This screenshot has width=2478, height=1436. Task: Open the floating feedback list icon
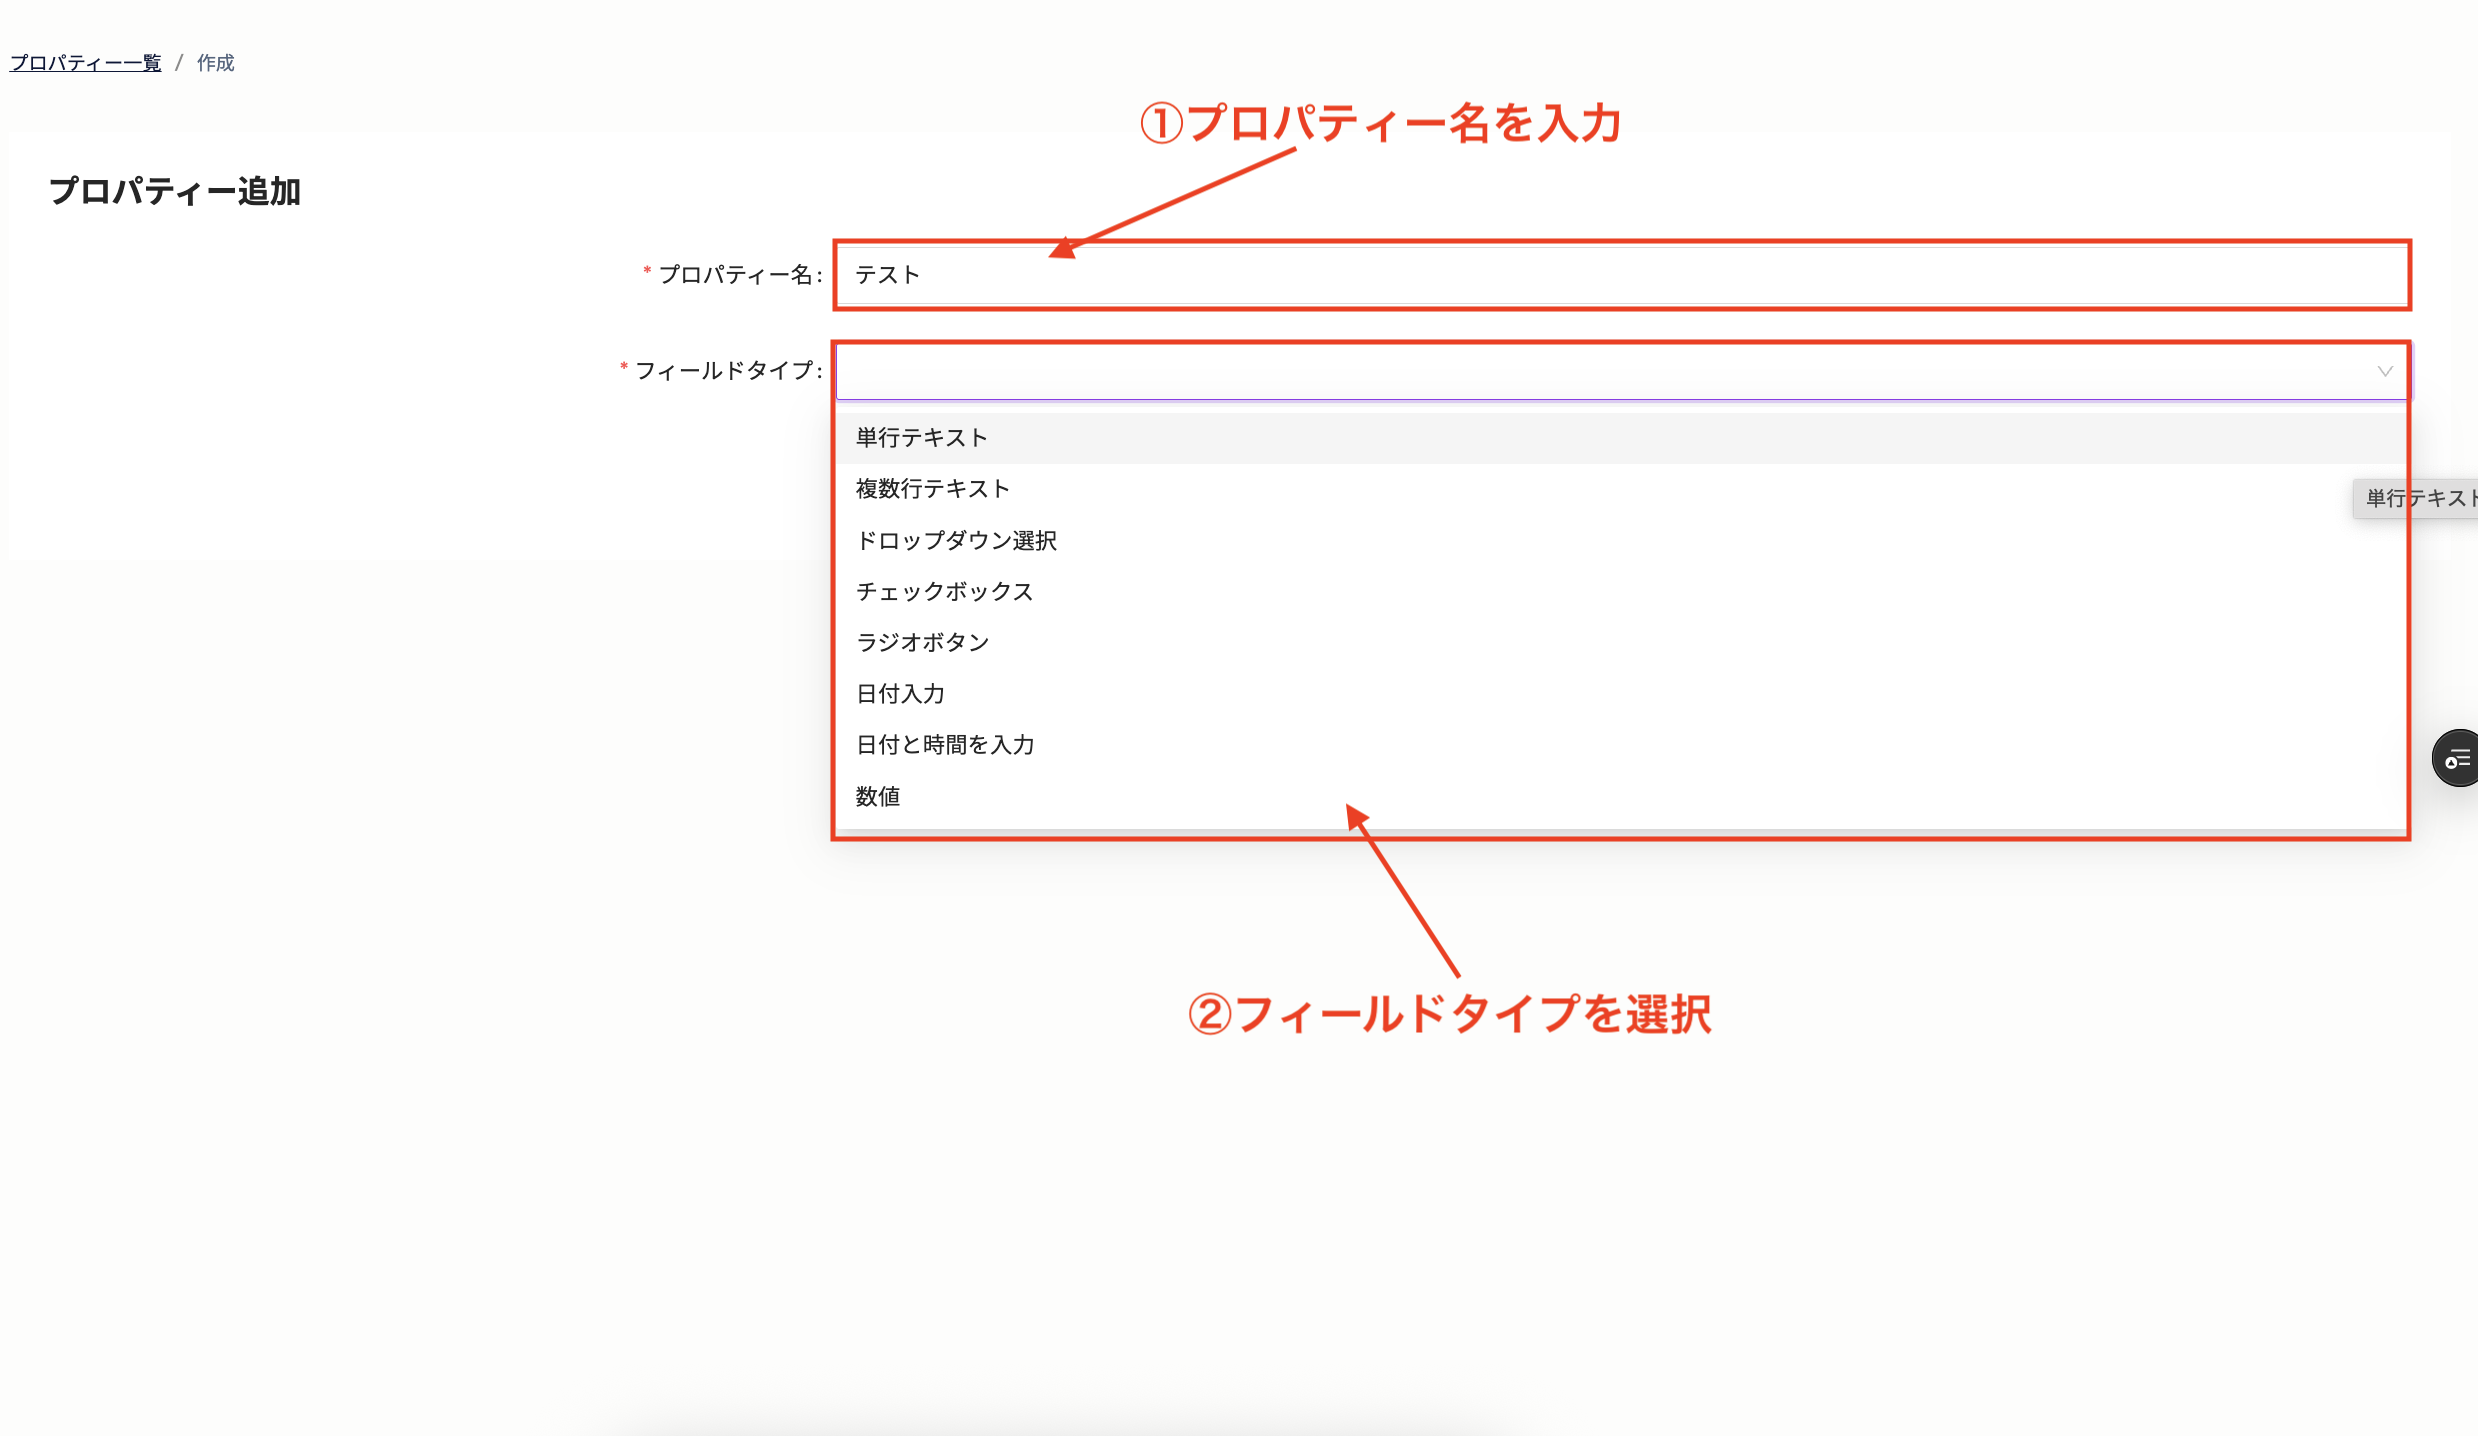[2456, 757]
